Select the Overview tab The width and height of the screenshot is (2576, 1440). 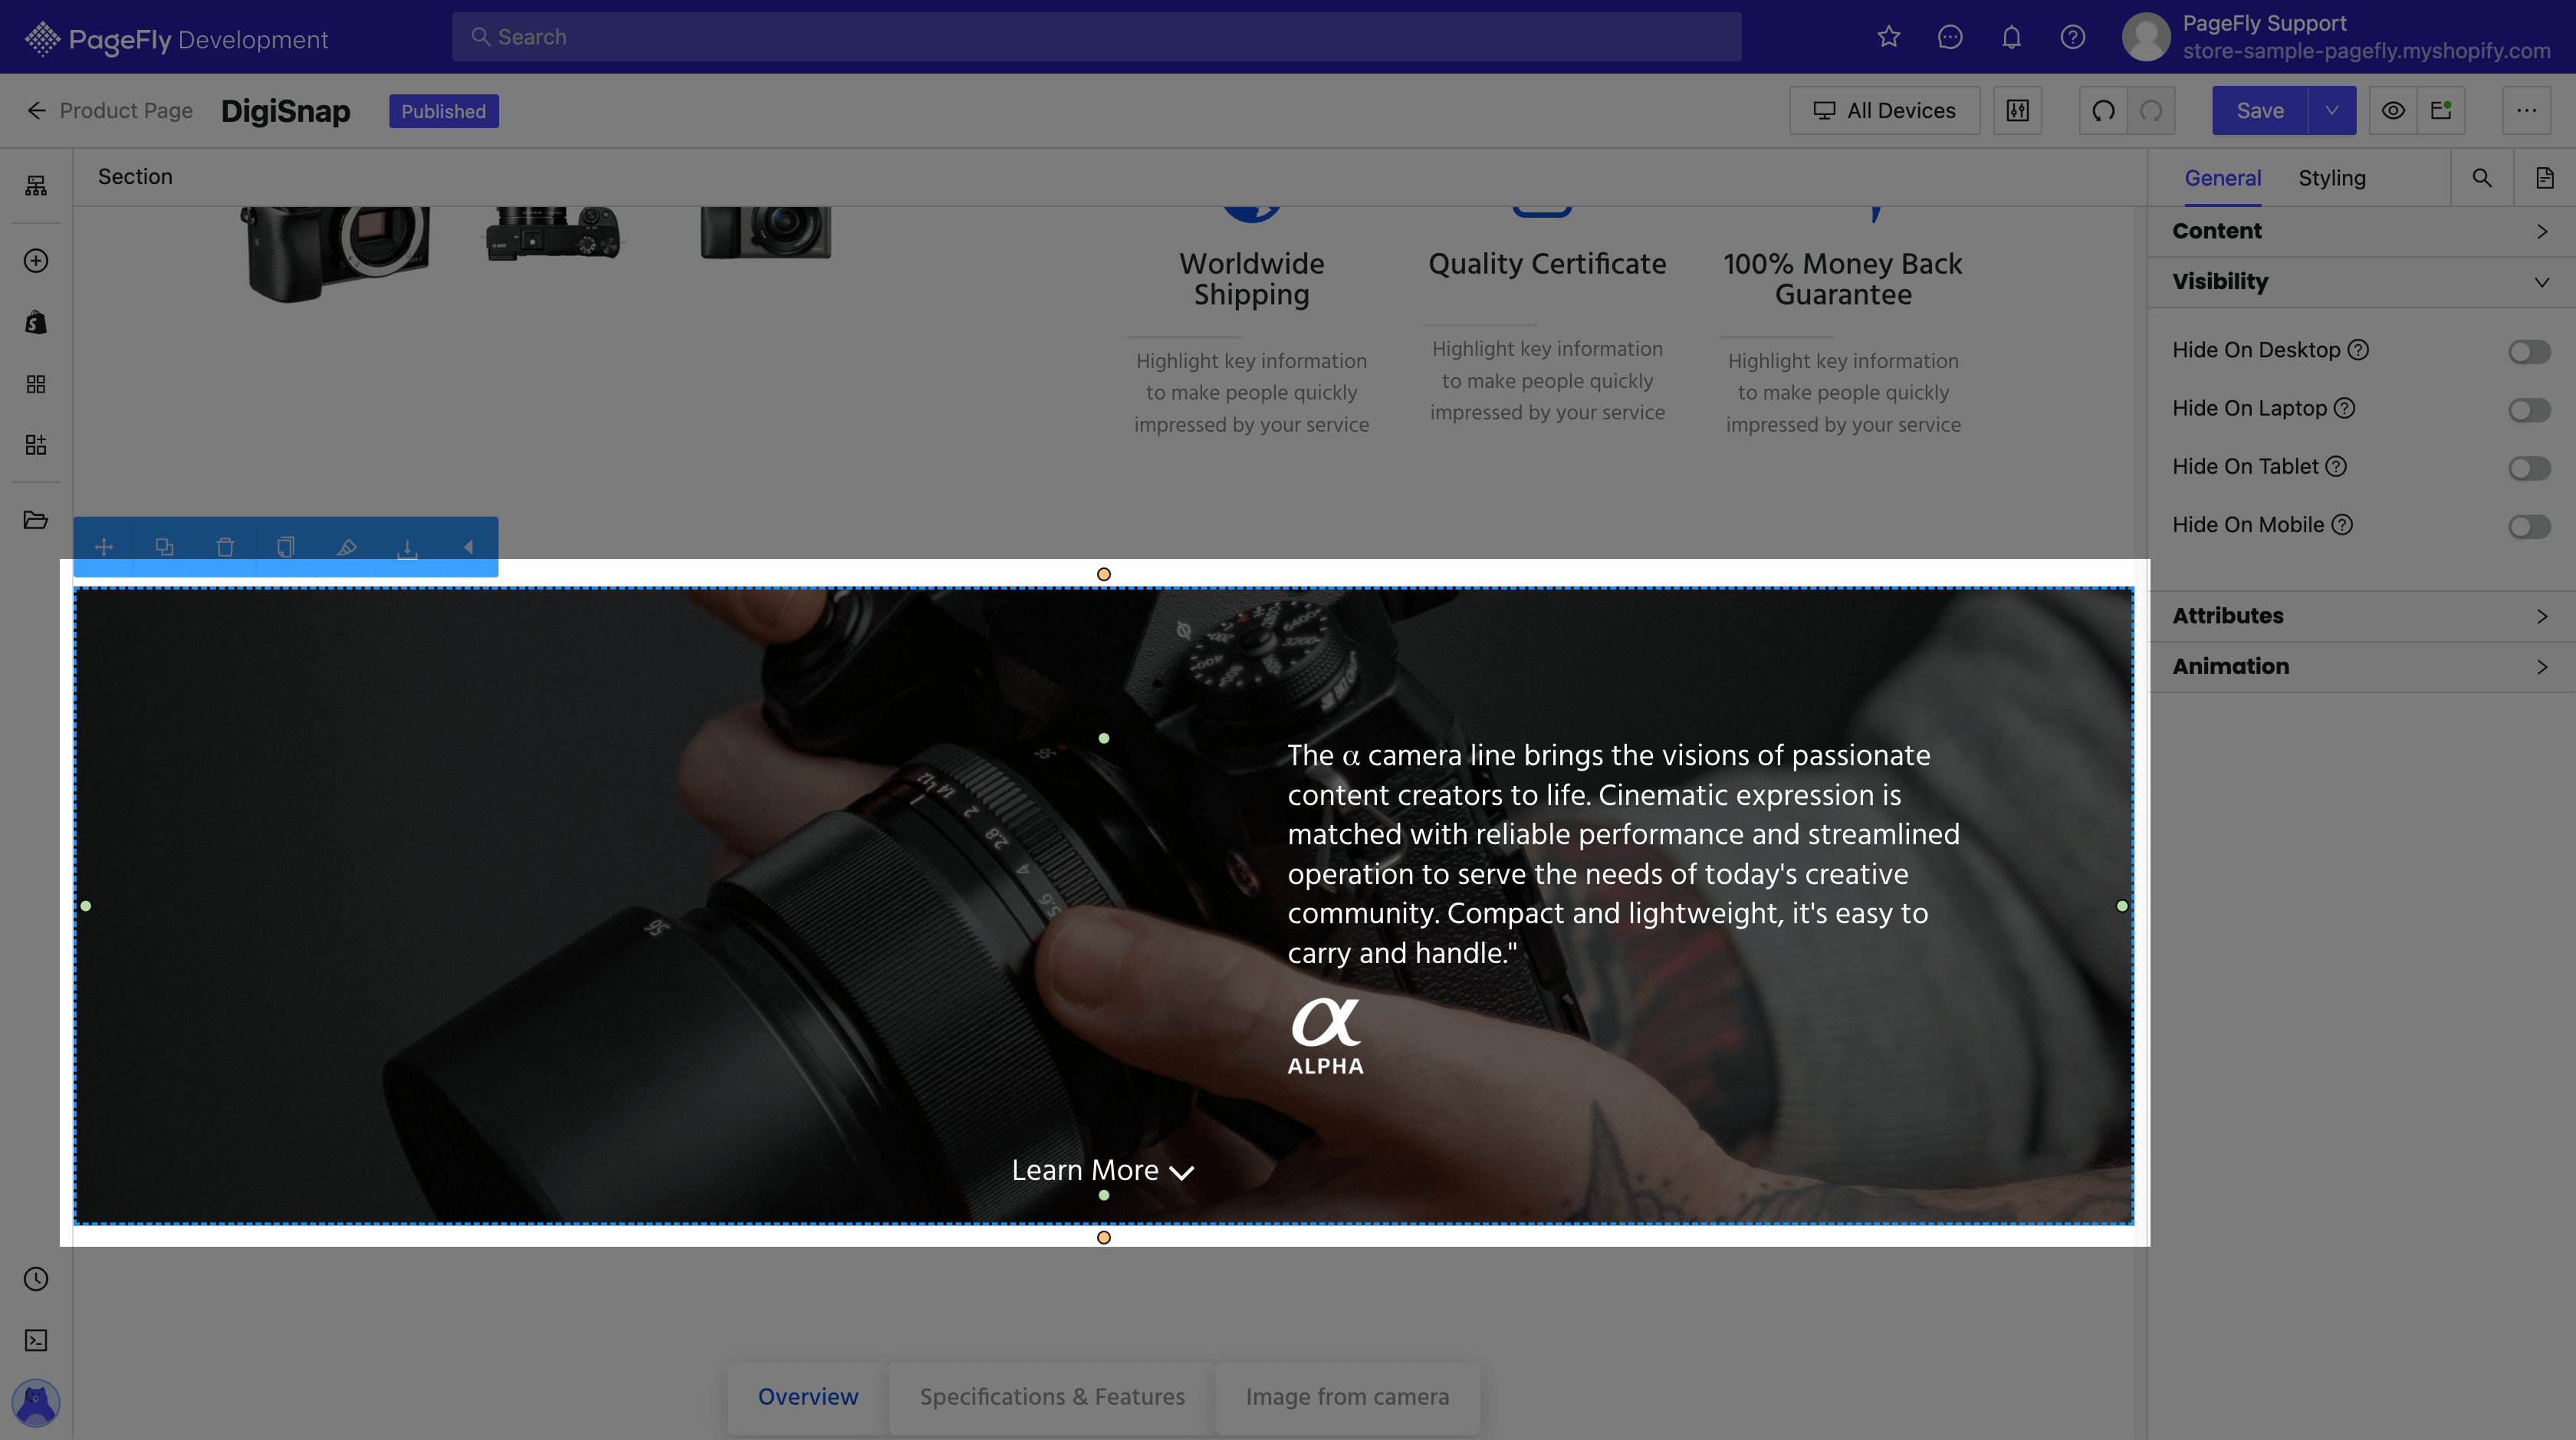pyautogui.click(x=808, y=1397)
